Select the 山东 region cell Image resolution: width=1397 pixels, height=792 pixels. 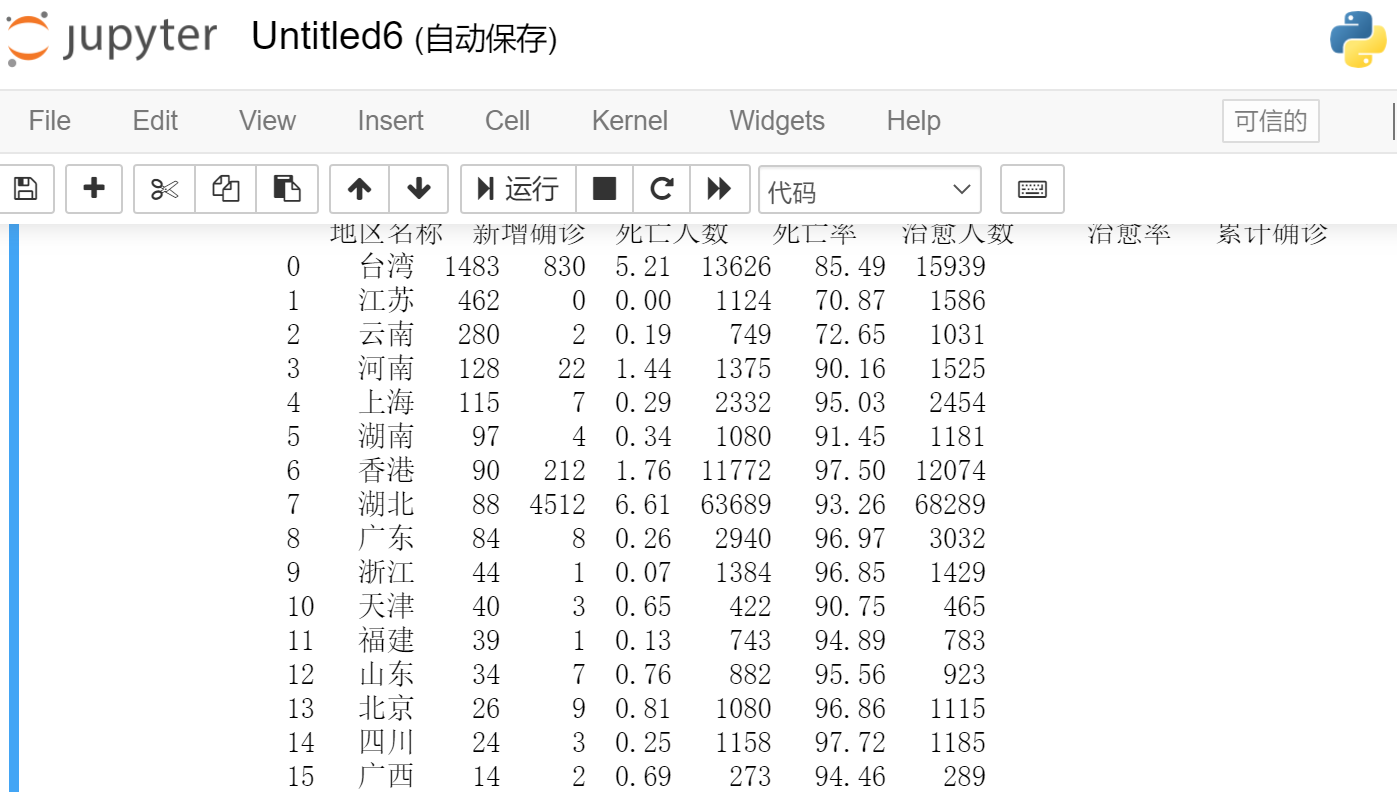[x=386, y=674]
